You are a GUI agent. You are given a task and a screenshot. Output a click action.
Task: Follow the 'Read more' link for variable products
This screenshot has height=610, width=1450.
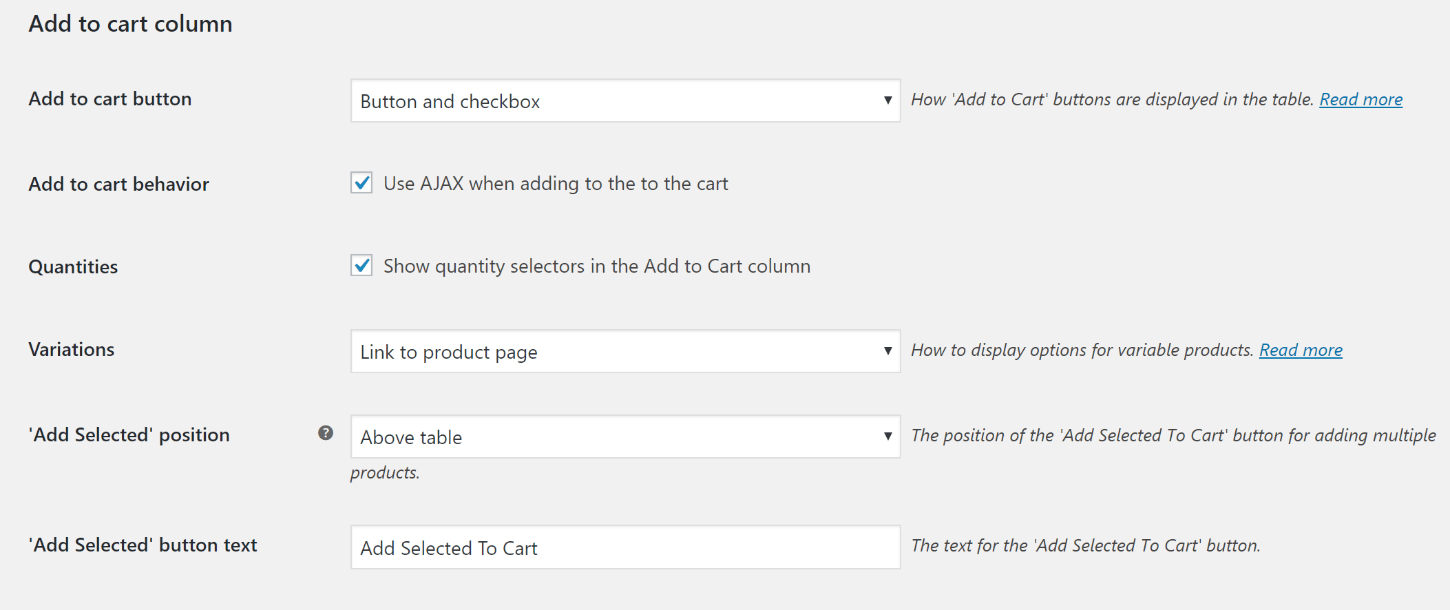1300,349
